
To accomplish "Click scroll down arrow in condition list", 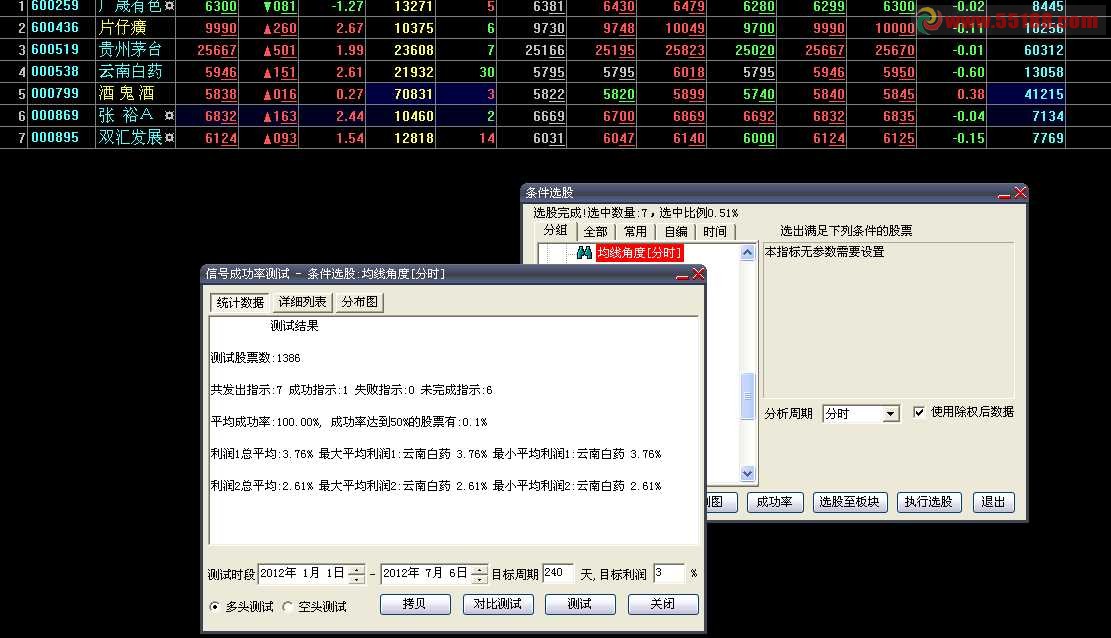I will pyautogui.click(x=748, y=474).
